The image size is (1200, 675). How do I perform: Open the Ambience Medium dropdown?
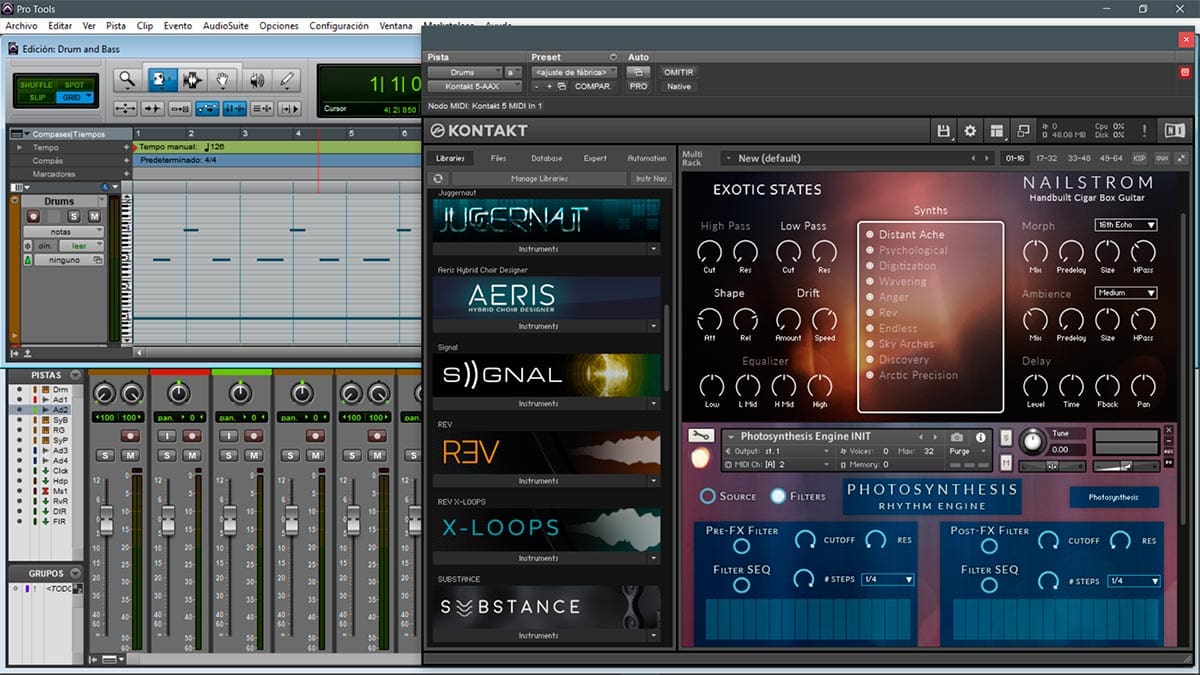click(1126, 293)
